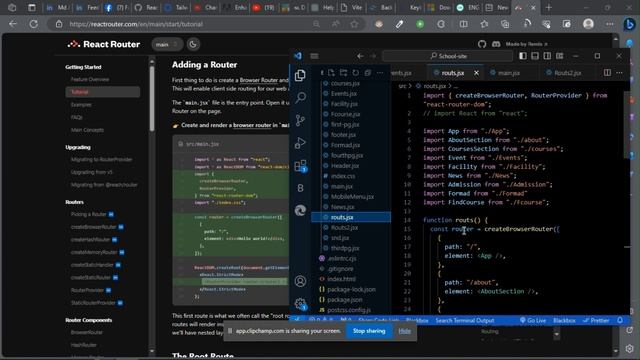This screenshot has height=360, width=640.
Task: Open footer.jsx in Explorer
Action: click(x=343, y=135)
